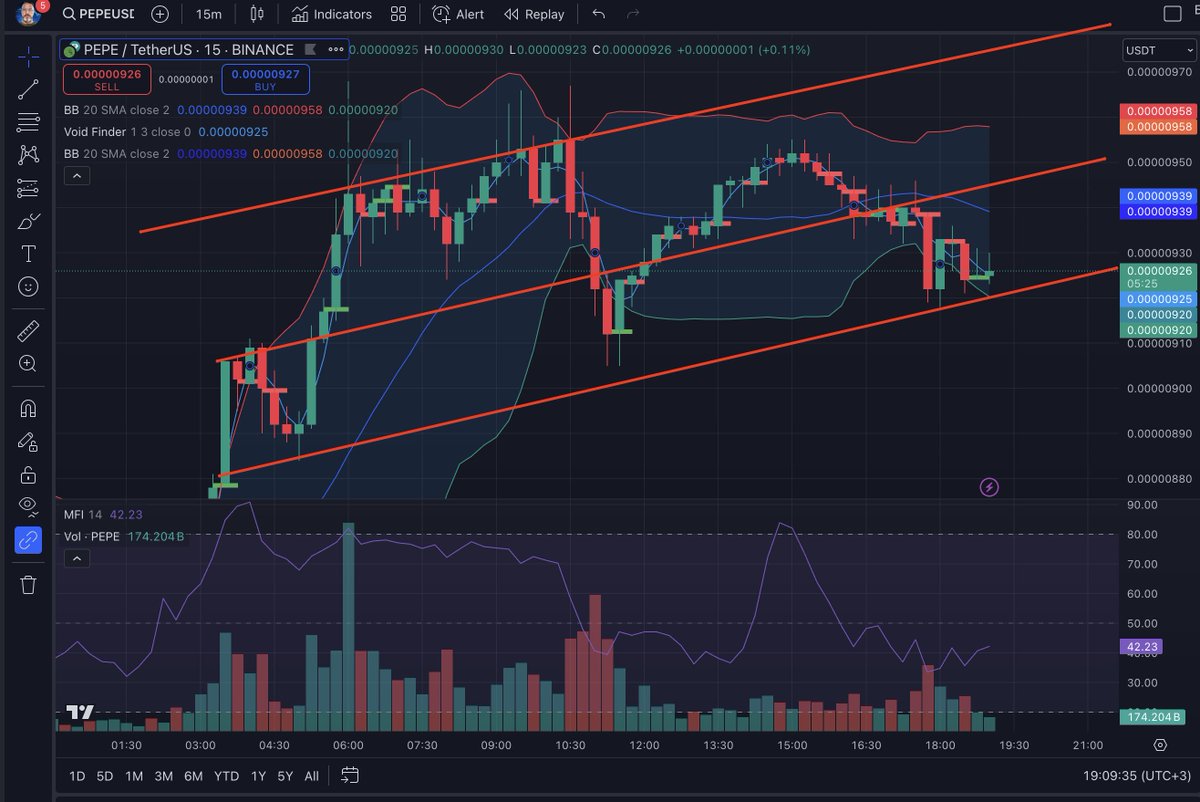Click the blue BUY price button
This screenshot has height=802, width=1200.
coord(265,79)
